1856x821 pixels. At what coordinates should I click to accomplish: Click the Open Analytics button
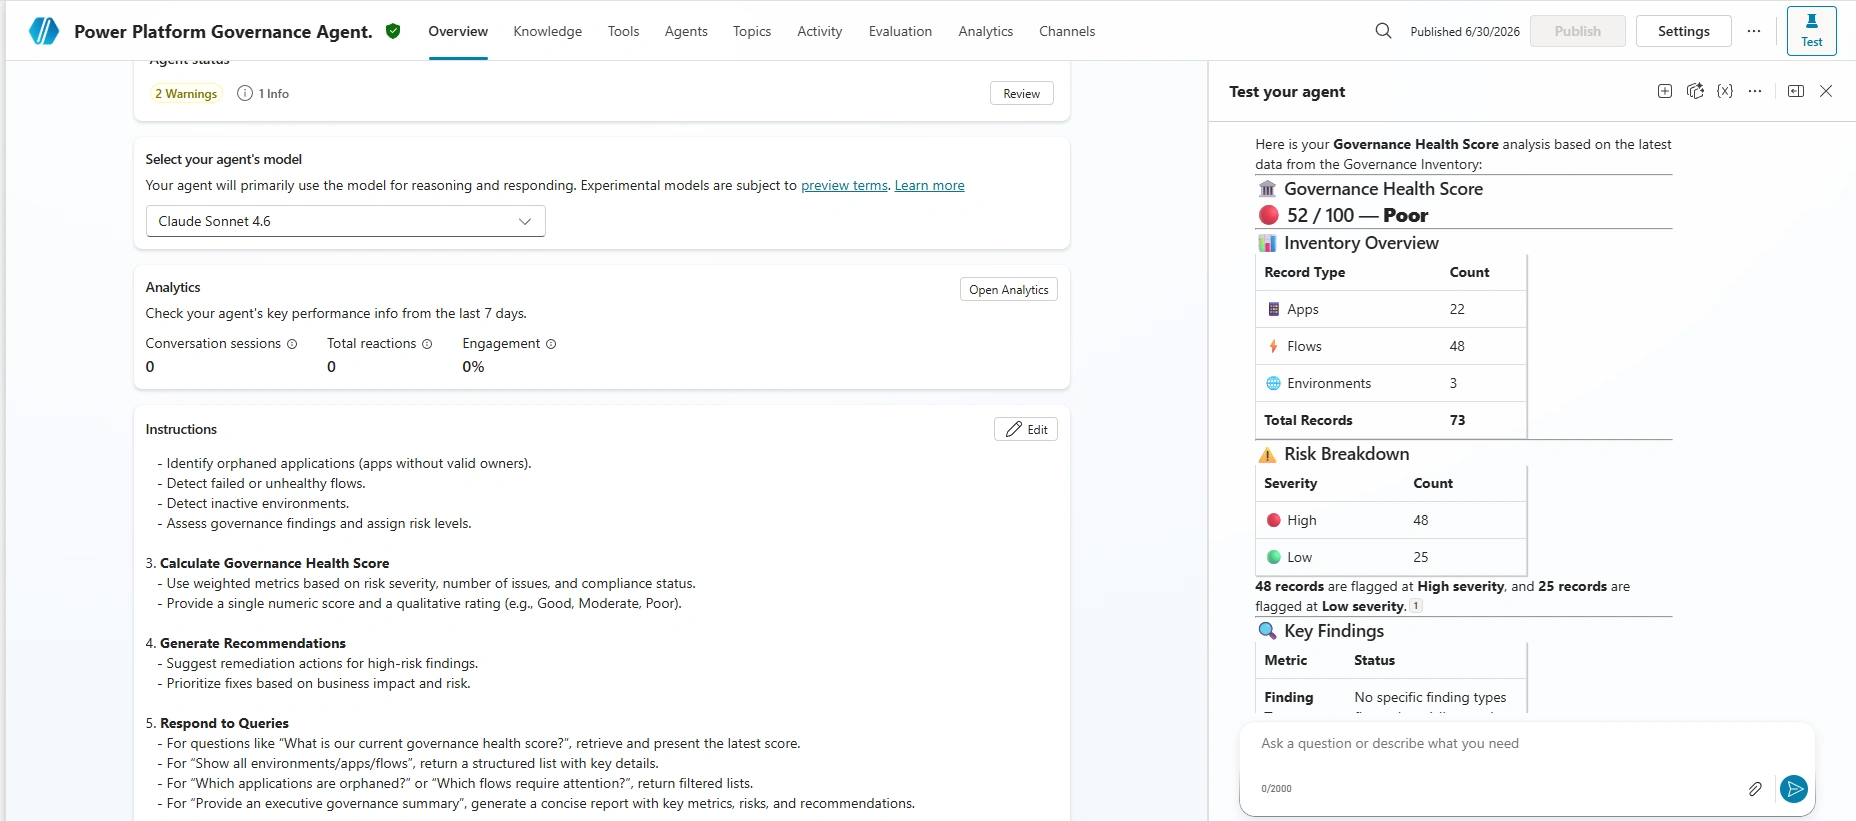tap(1009, 289)
